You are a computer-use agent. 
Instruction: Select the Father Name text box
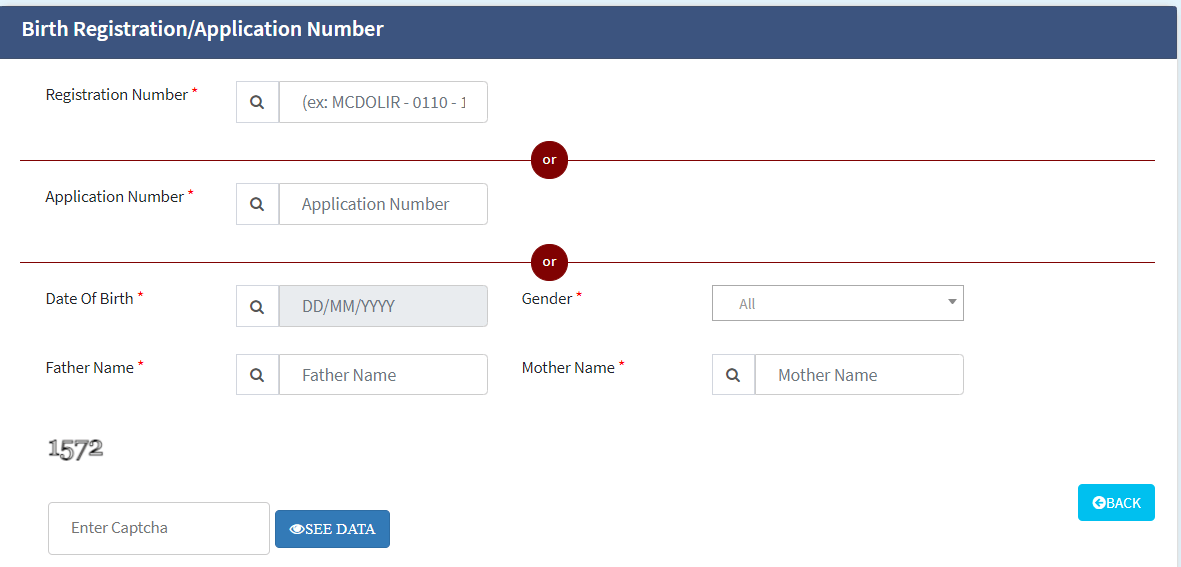pyautogui.click(x=383, y=375)
